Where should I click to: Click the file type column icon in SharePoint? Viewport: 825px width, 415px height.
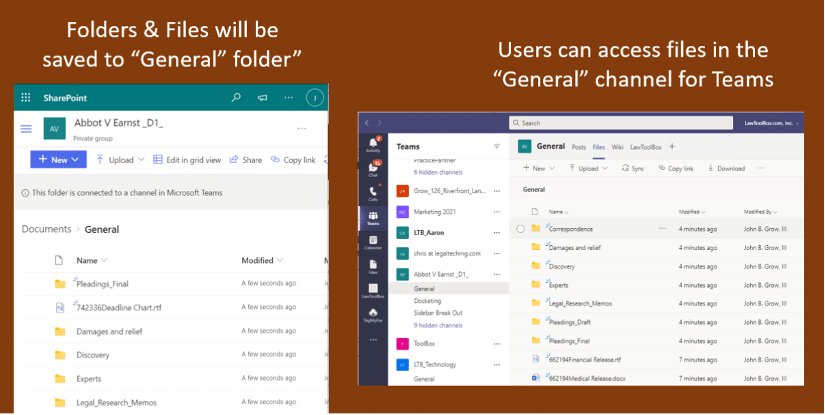coord(59,260)
